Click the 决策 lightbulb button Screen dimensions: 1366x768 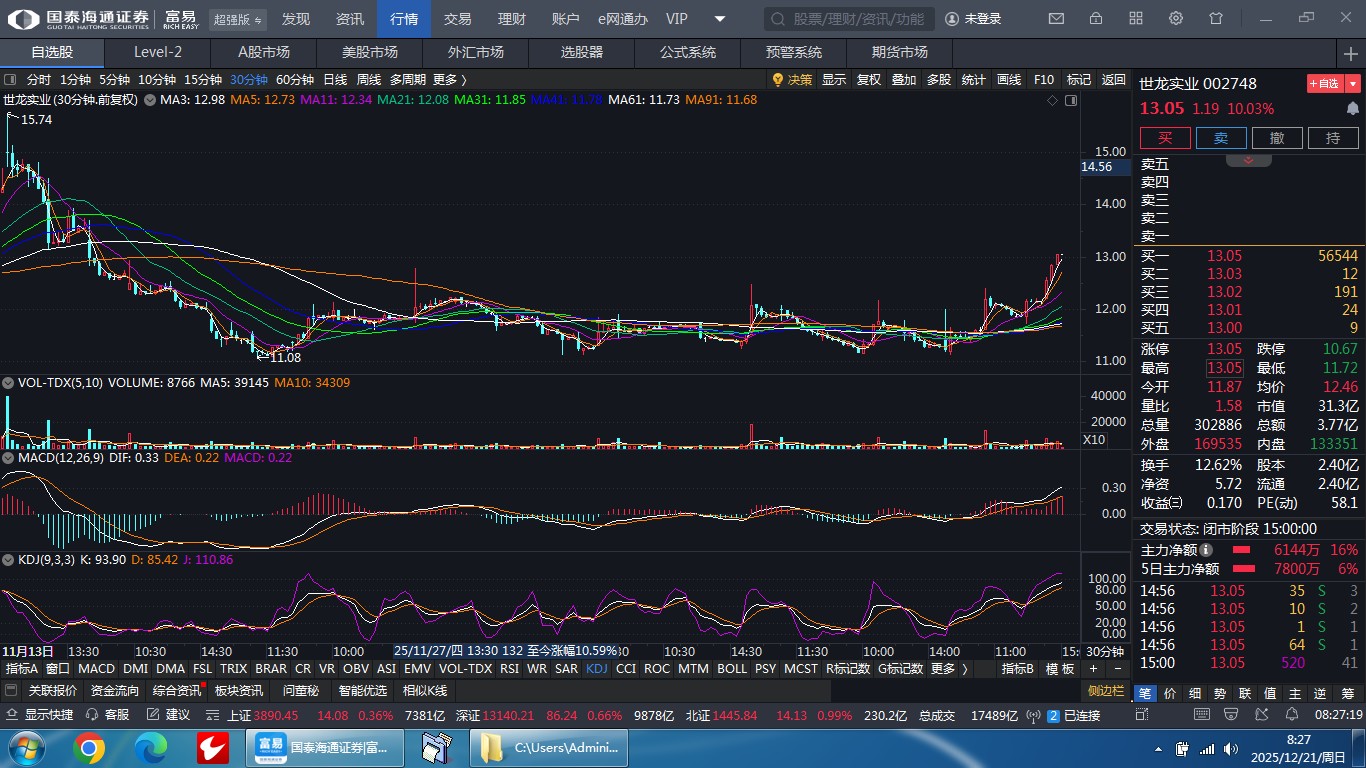pos(792,80)
